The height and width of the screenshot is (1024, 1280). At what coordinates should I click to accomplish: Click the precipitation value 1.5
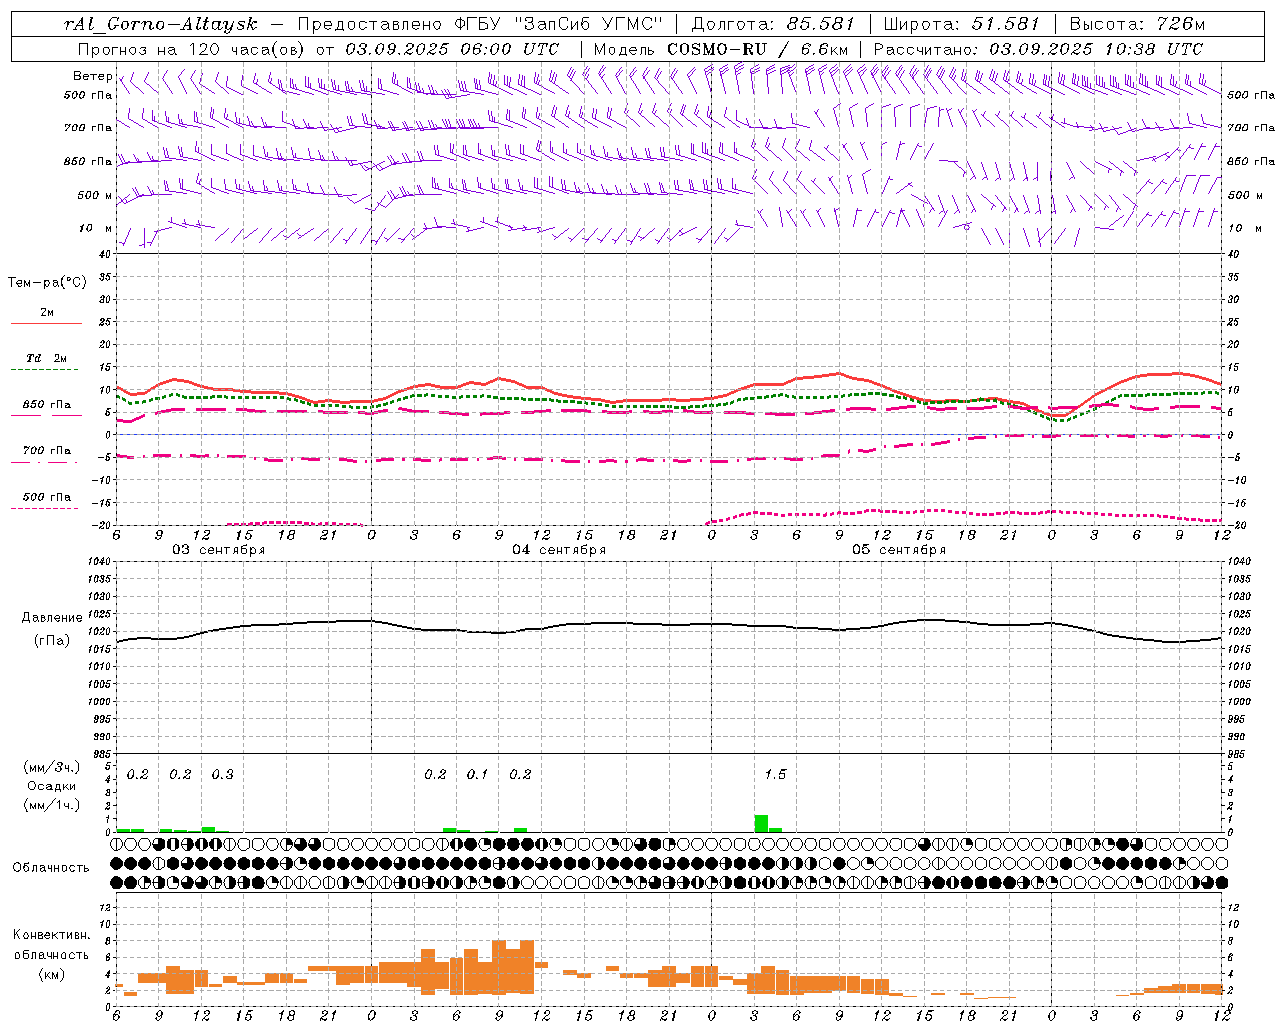tap(775, 774)
